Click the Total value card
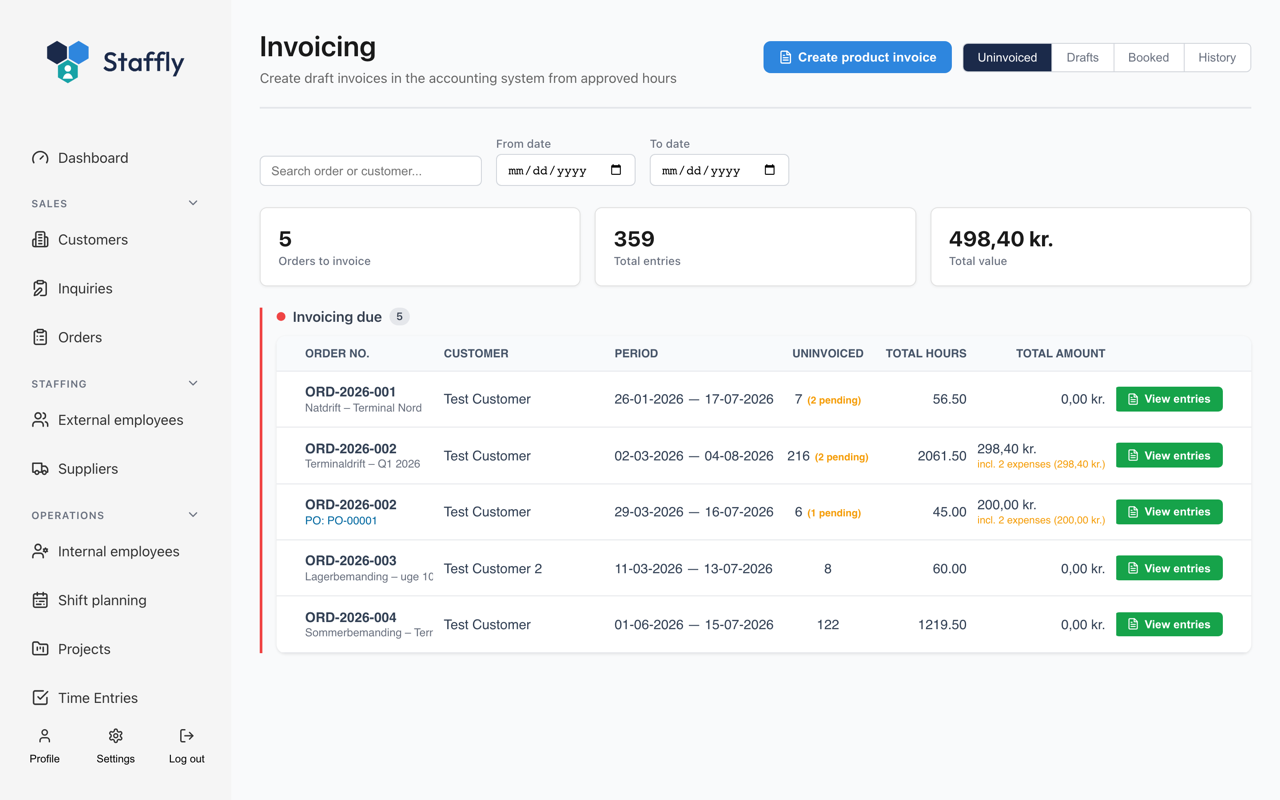This screenshot has width=1280, height=800. (x=1091, y=247)
